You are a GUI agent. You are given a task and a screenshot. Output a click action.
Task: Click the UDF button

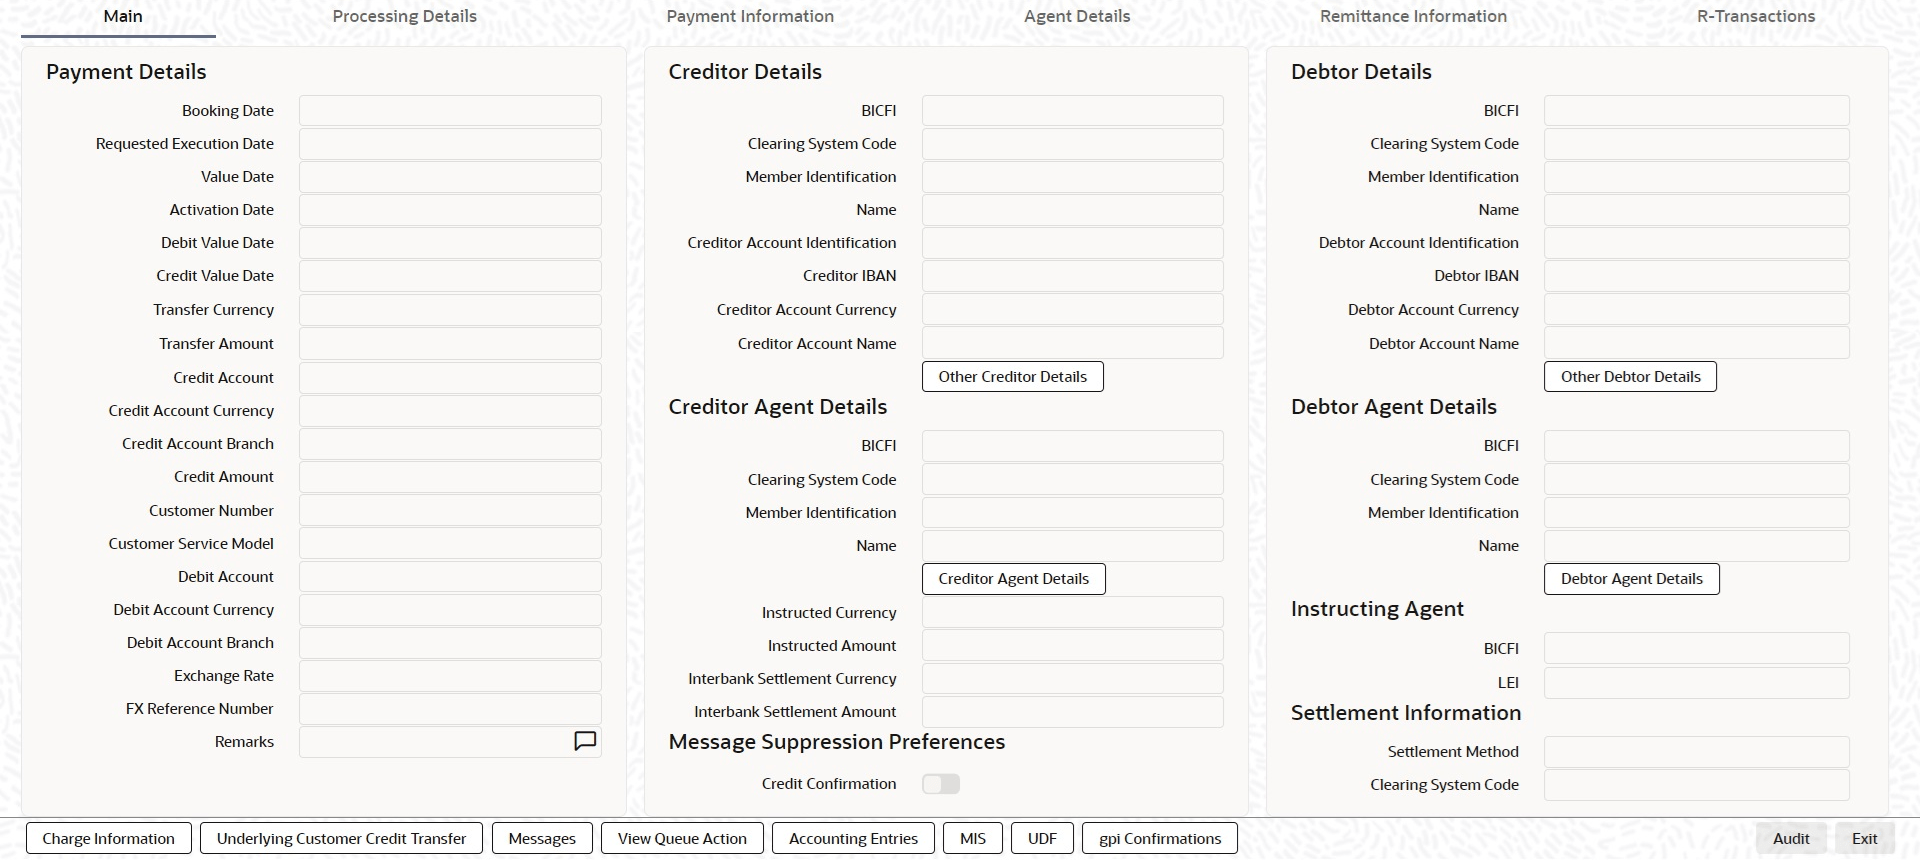pos(1042,838)
